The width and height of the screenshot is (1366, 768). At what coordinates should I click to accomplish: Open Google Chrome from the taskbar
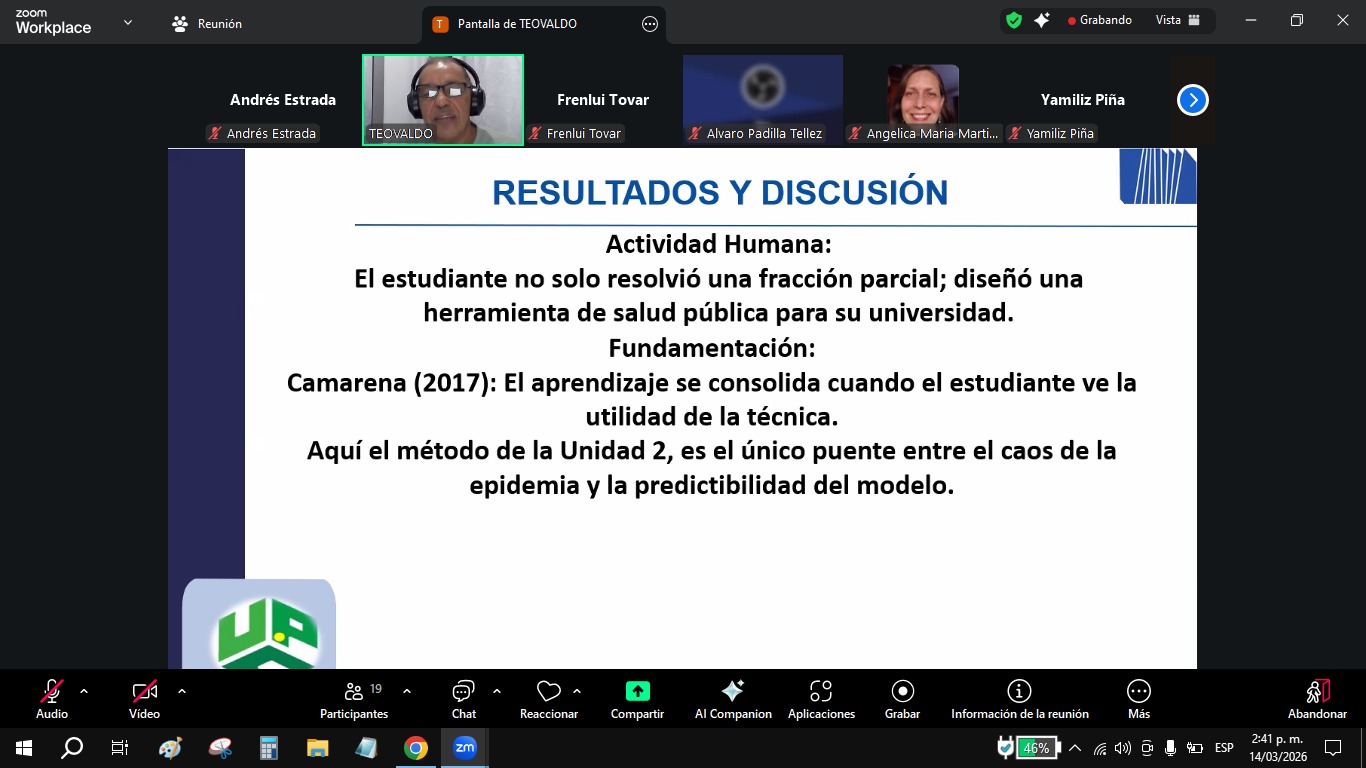[x=416, y=747]
